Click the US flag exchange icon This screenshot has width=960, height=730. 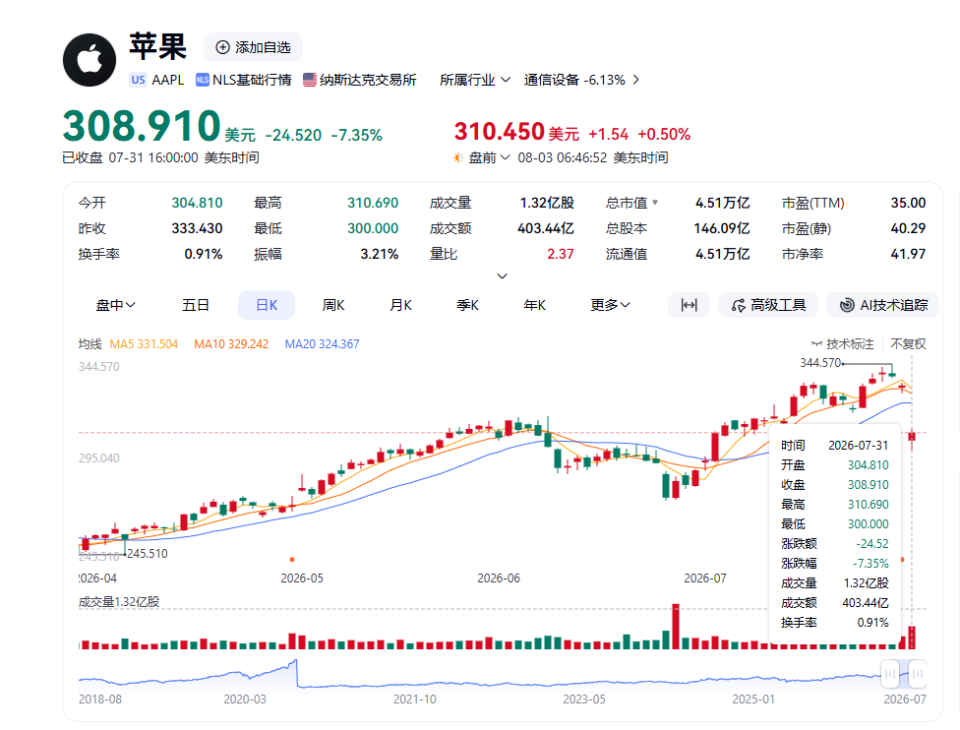(310, 80)
